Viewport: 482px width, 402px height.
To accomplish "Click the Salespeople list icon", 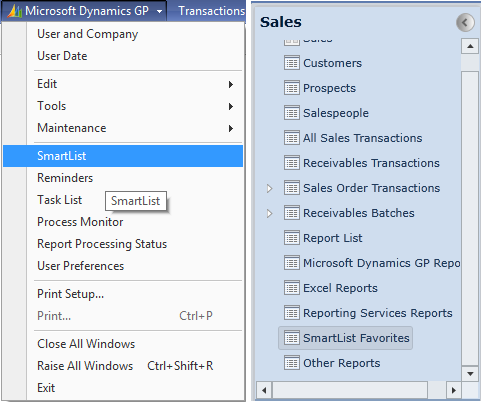I will point(292,113).
